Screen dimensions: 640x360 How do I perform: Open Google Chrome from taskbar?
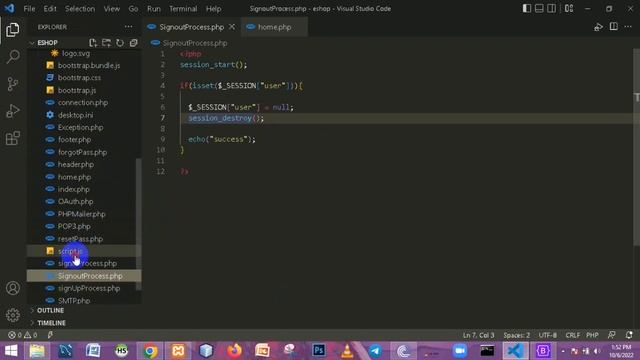click(150, 351)
